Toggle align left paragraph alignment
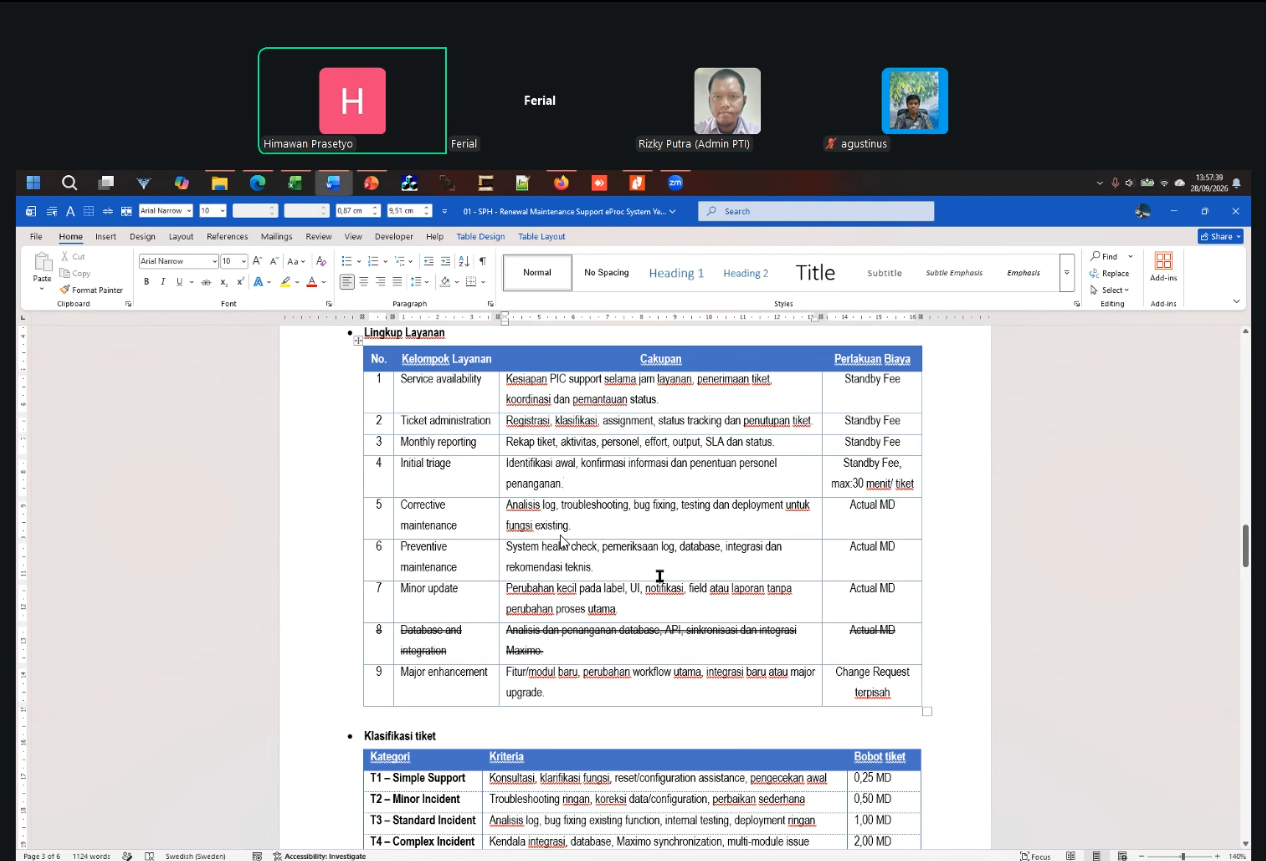The image size is (1266, 861). 347,282
